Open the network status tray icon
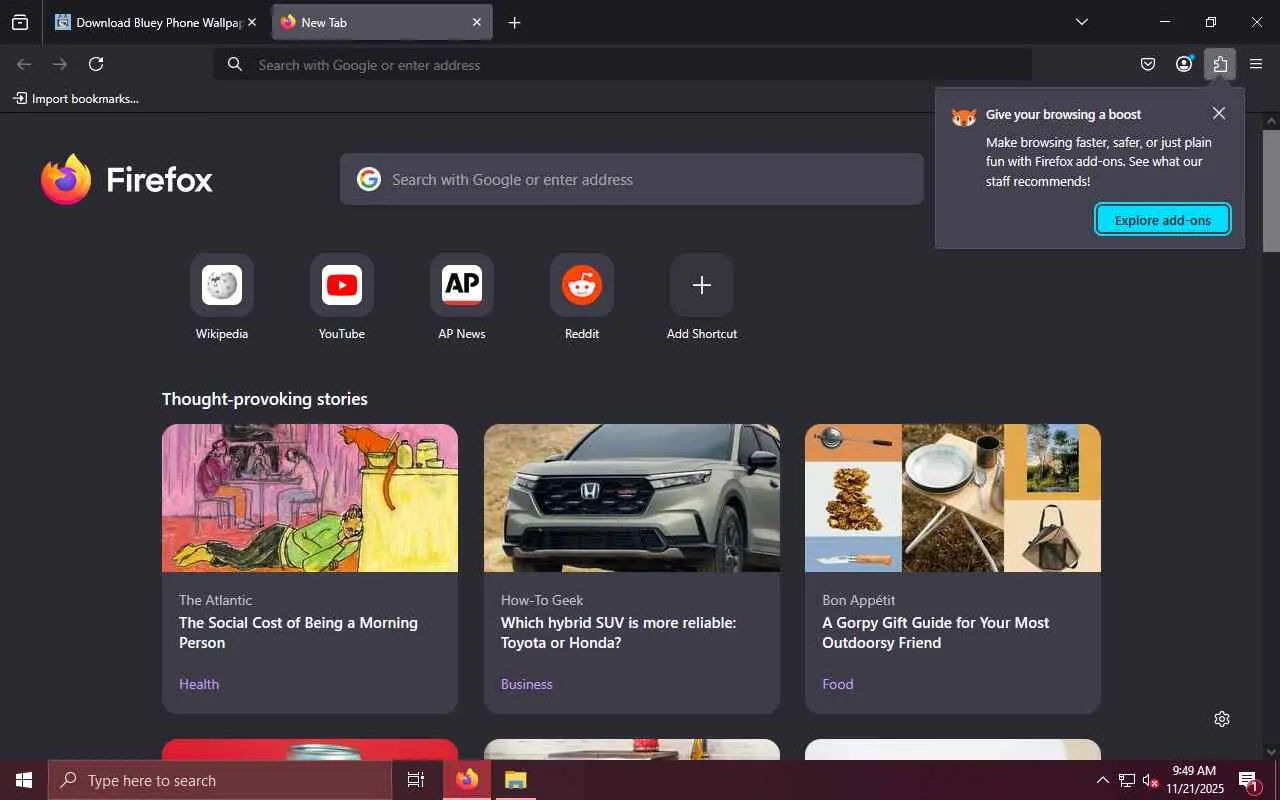This screenshot has width=1280, height=800. (1127, 780)
